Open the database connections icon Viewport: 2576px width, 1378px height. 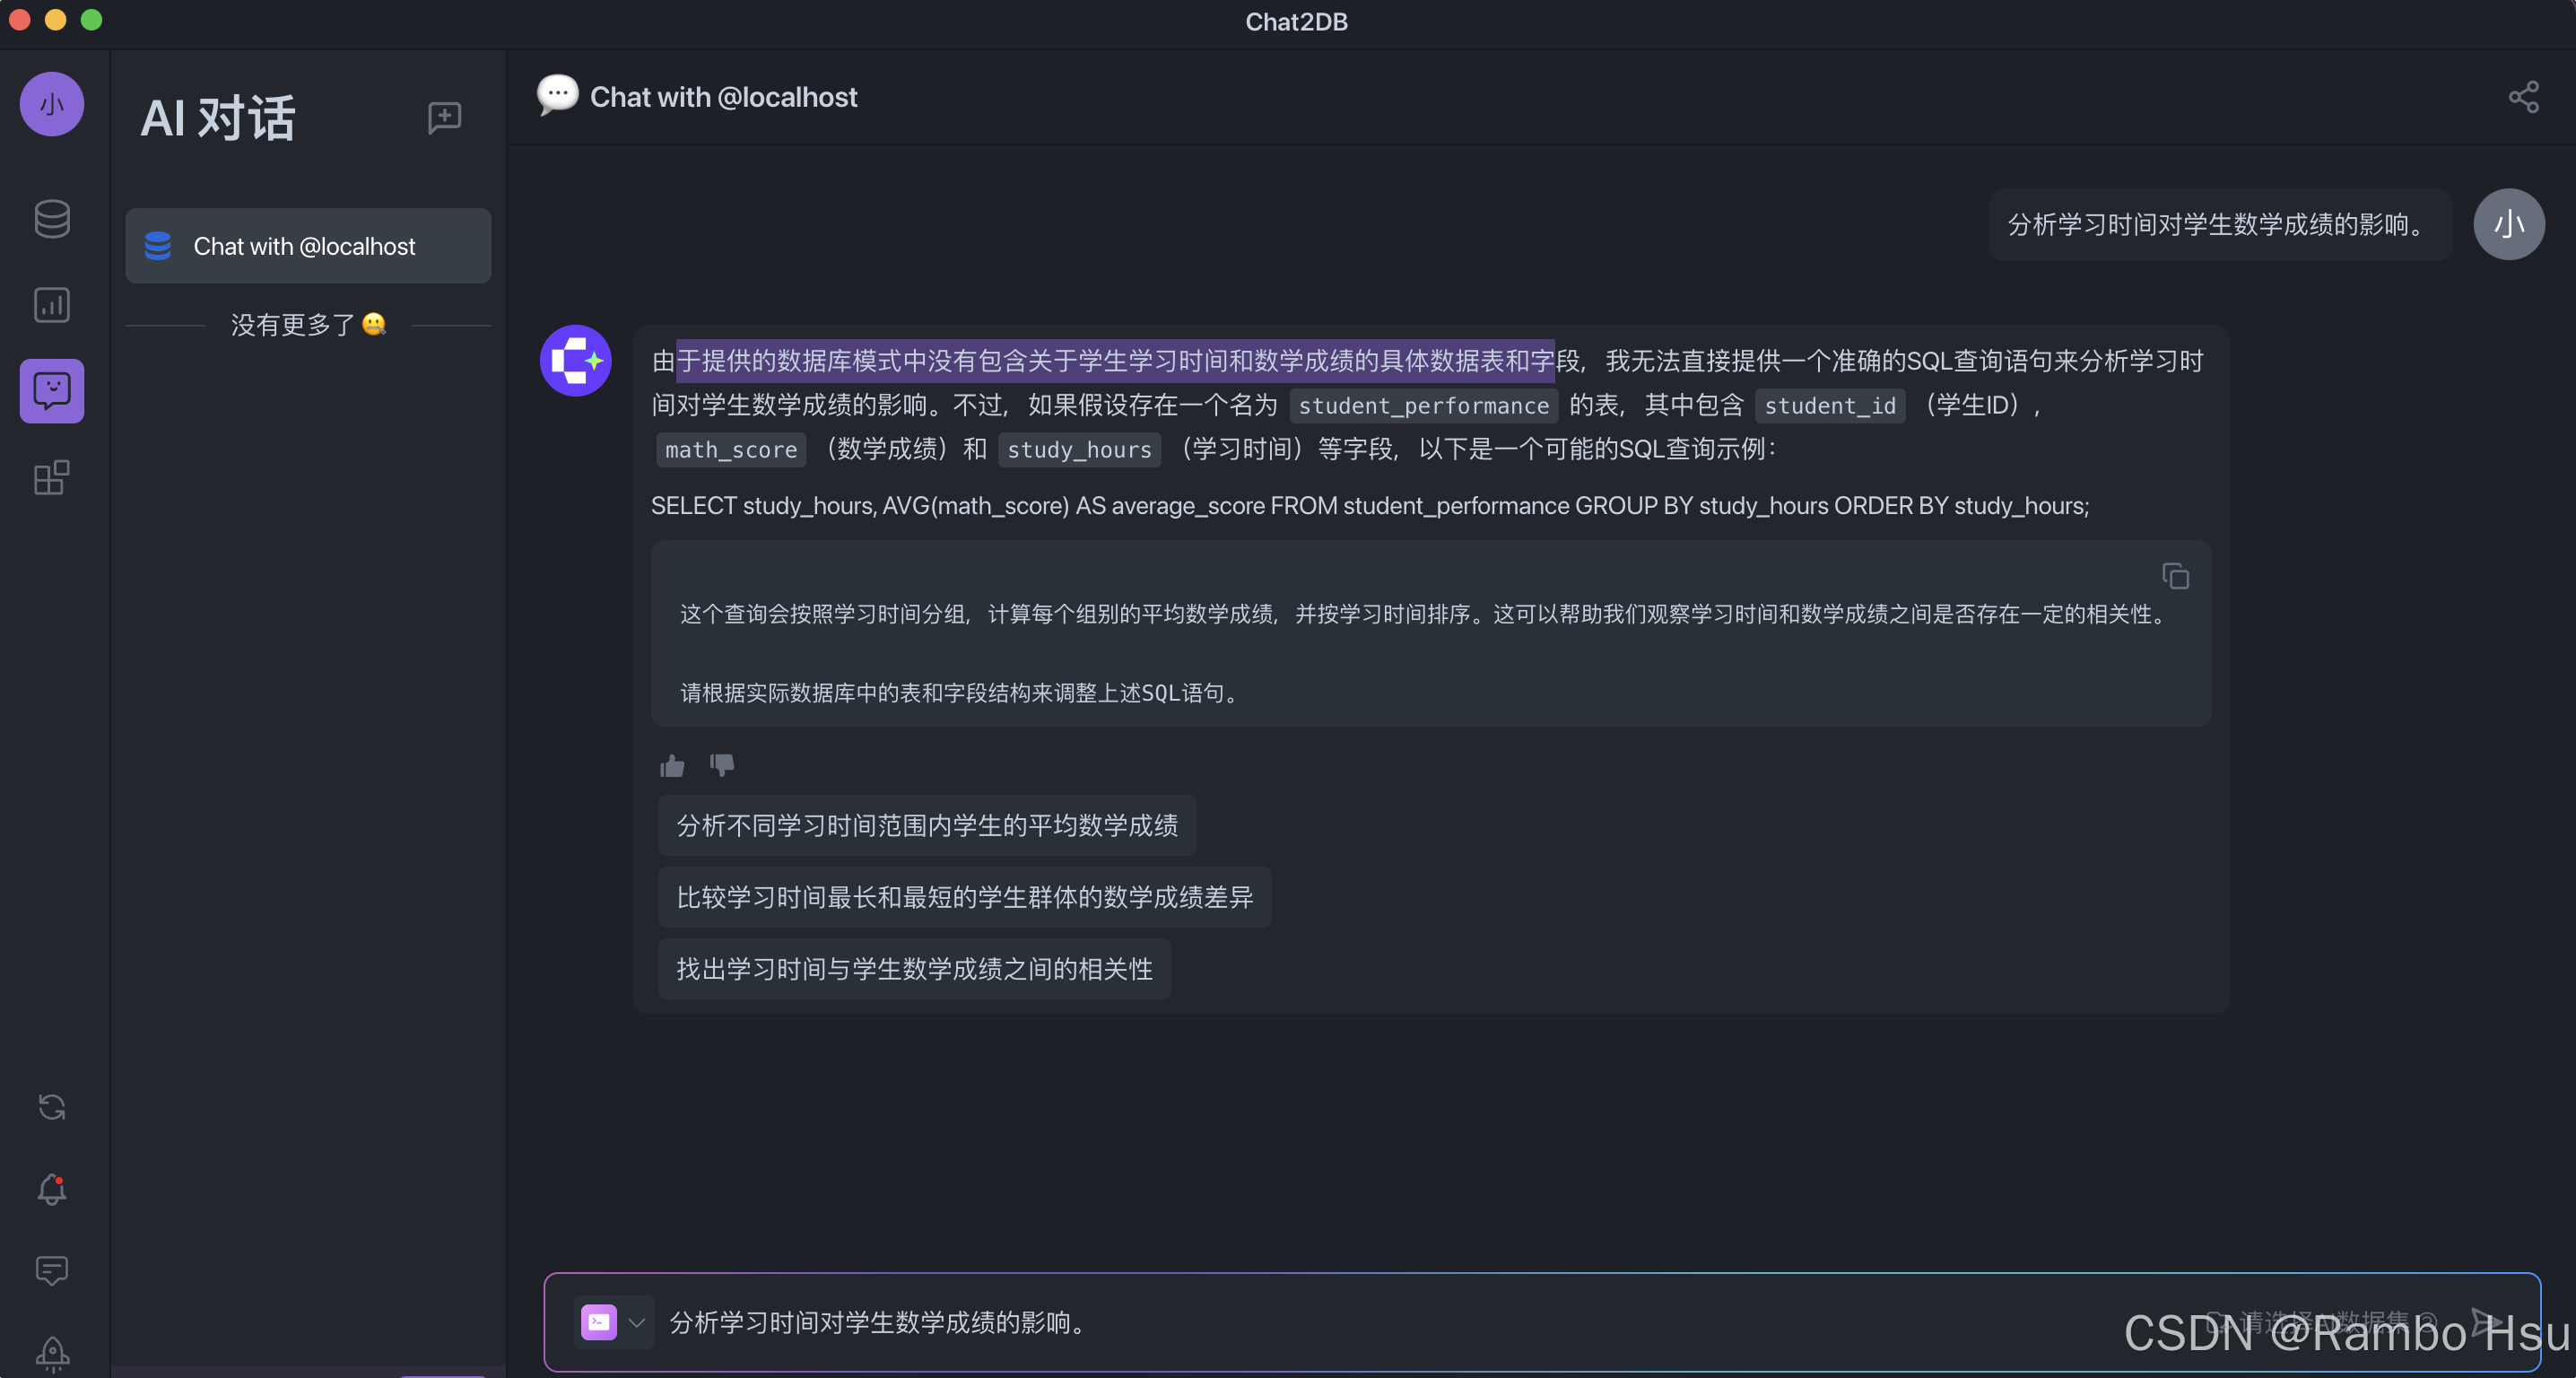click(x=52, y=219)
